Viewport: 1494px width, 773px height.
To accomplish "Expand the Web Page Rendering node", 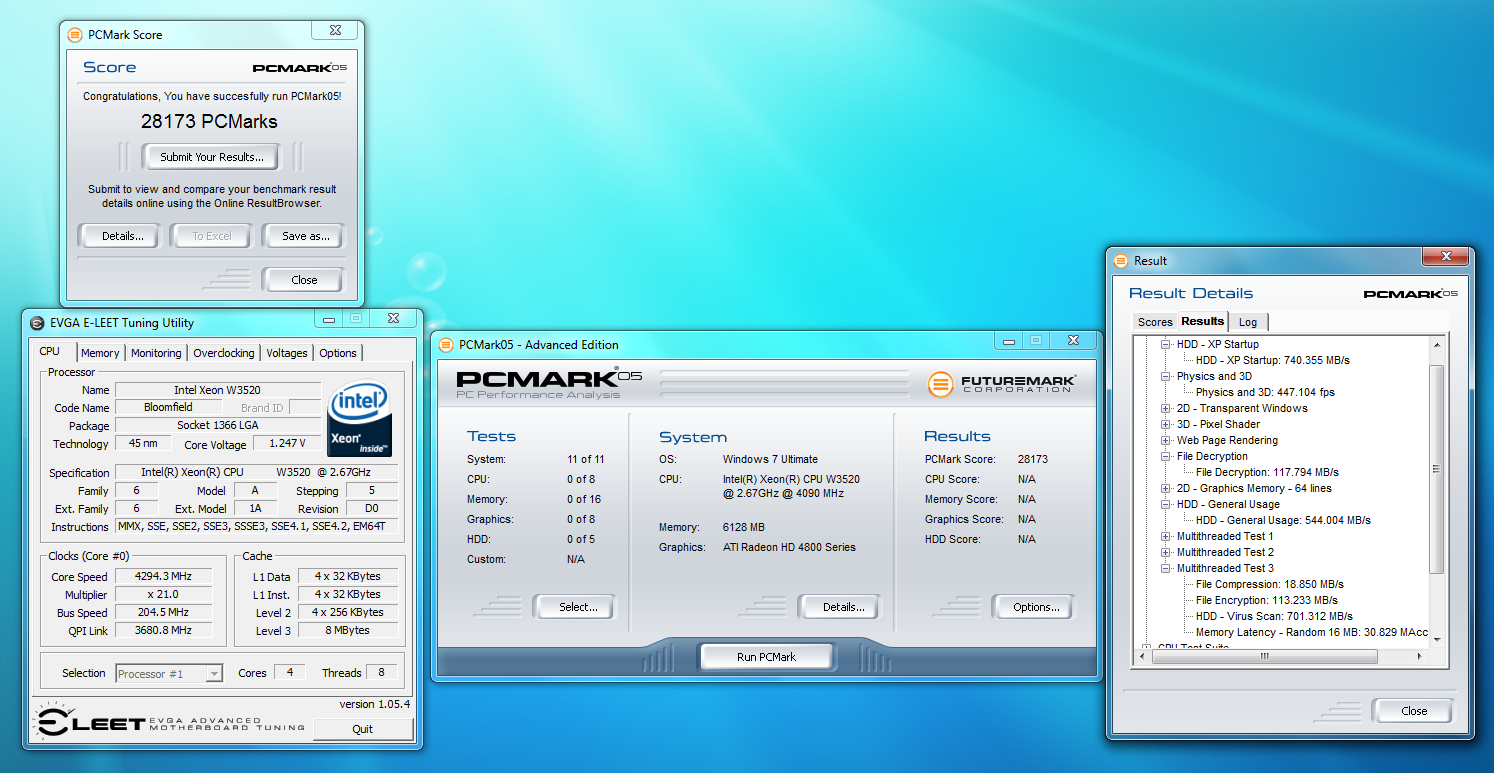I will pos(1166,440).
